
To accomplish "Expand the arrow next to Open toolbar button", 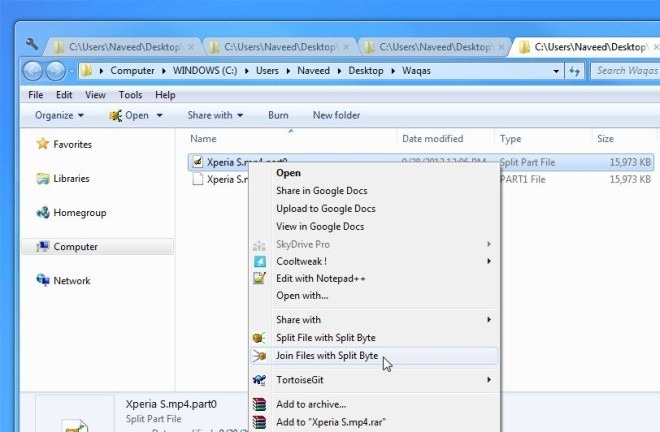I will coord(160,115).
